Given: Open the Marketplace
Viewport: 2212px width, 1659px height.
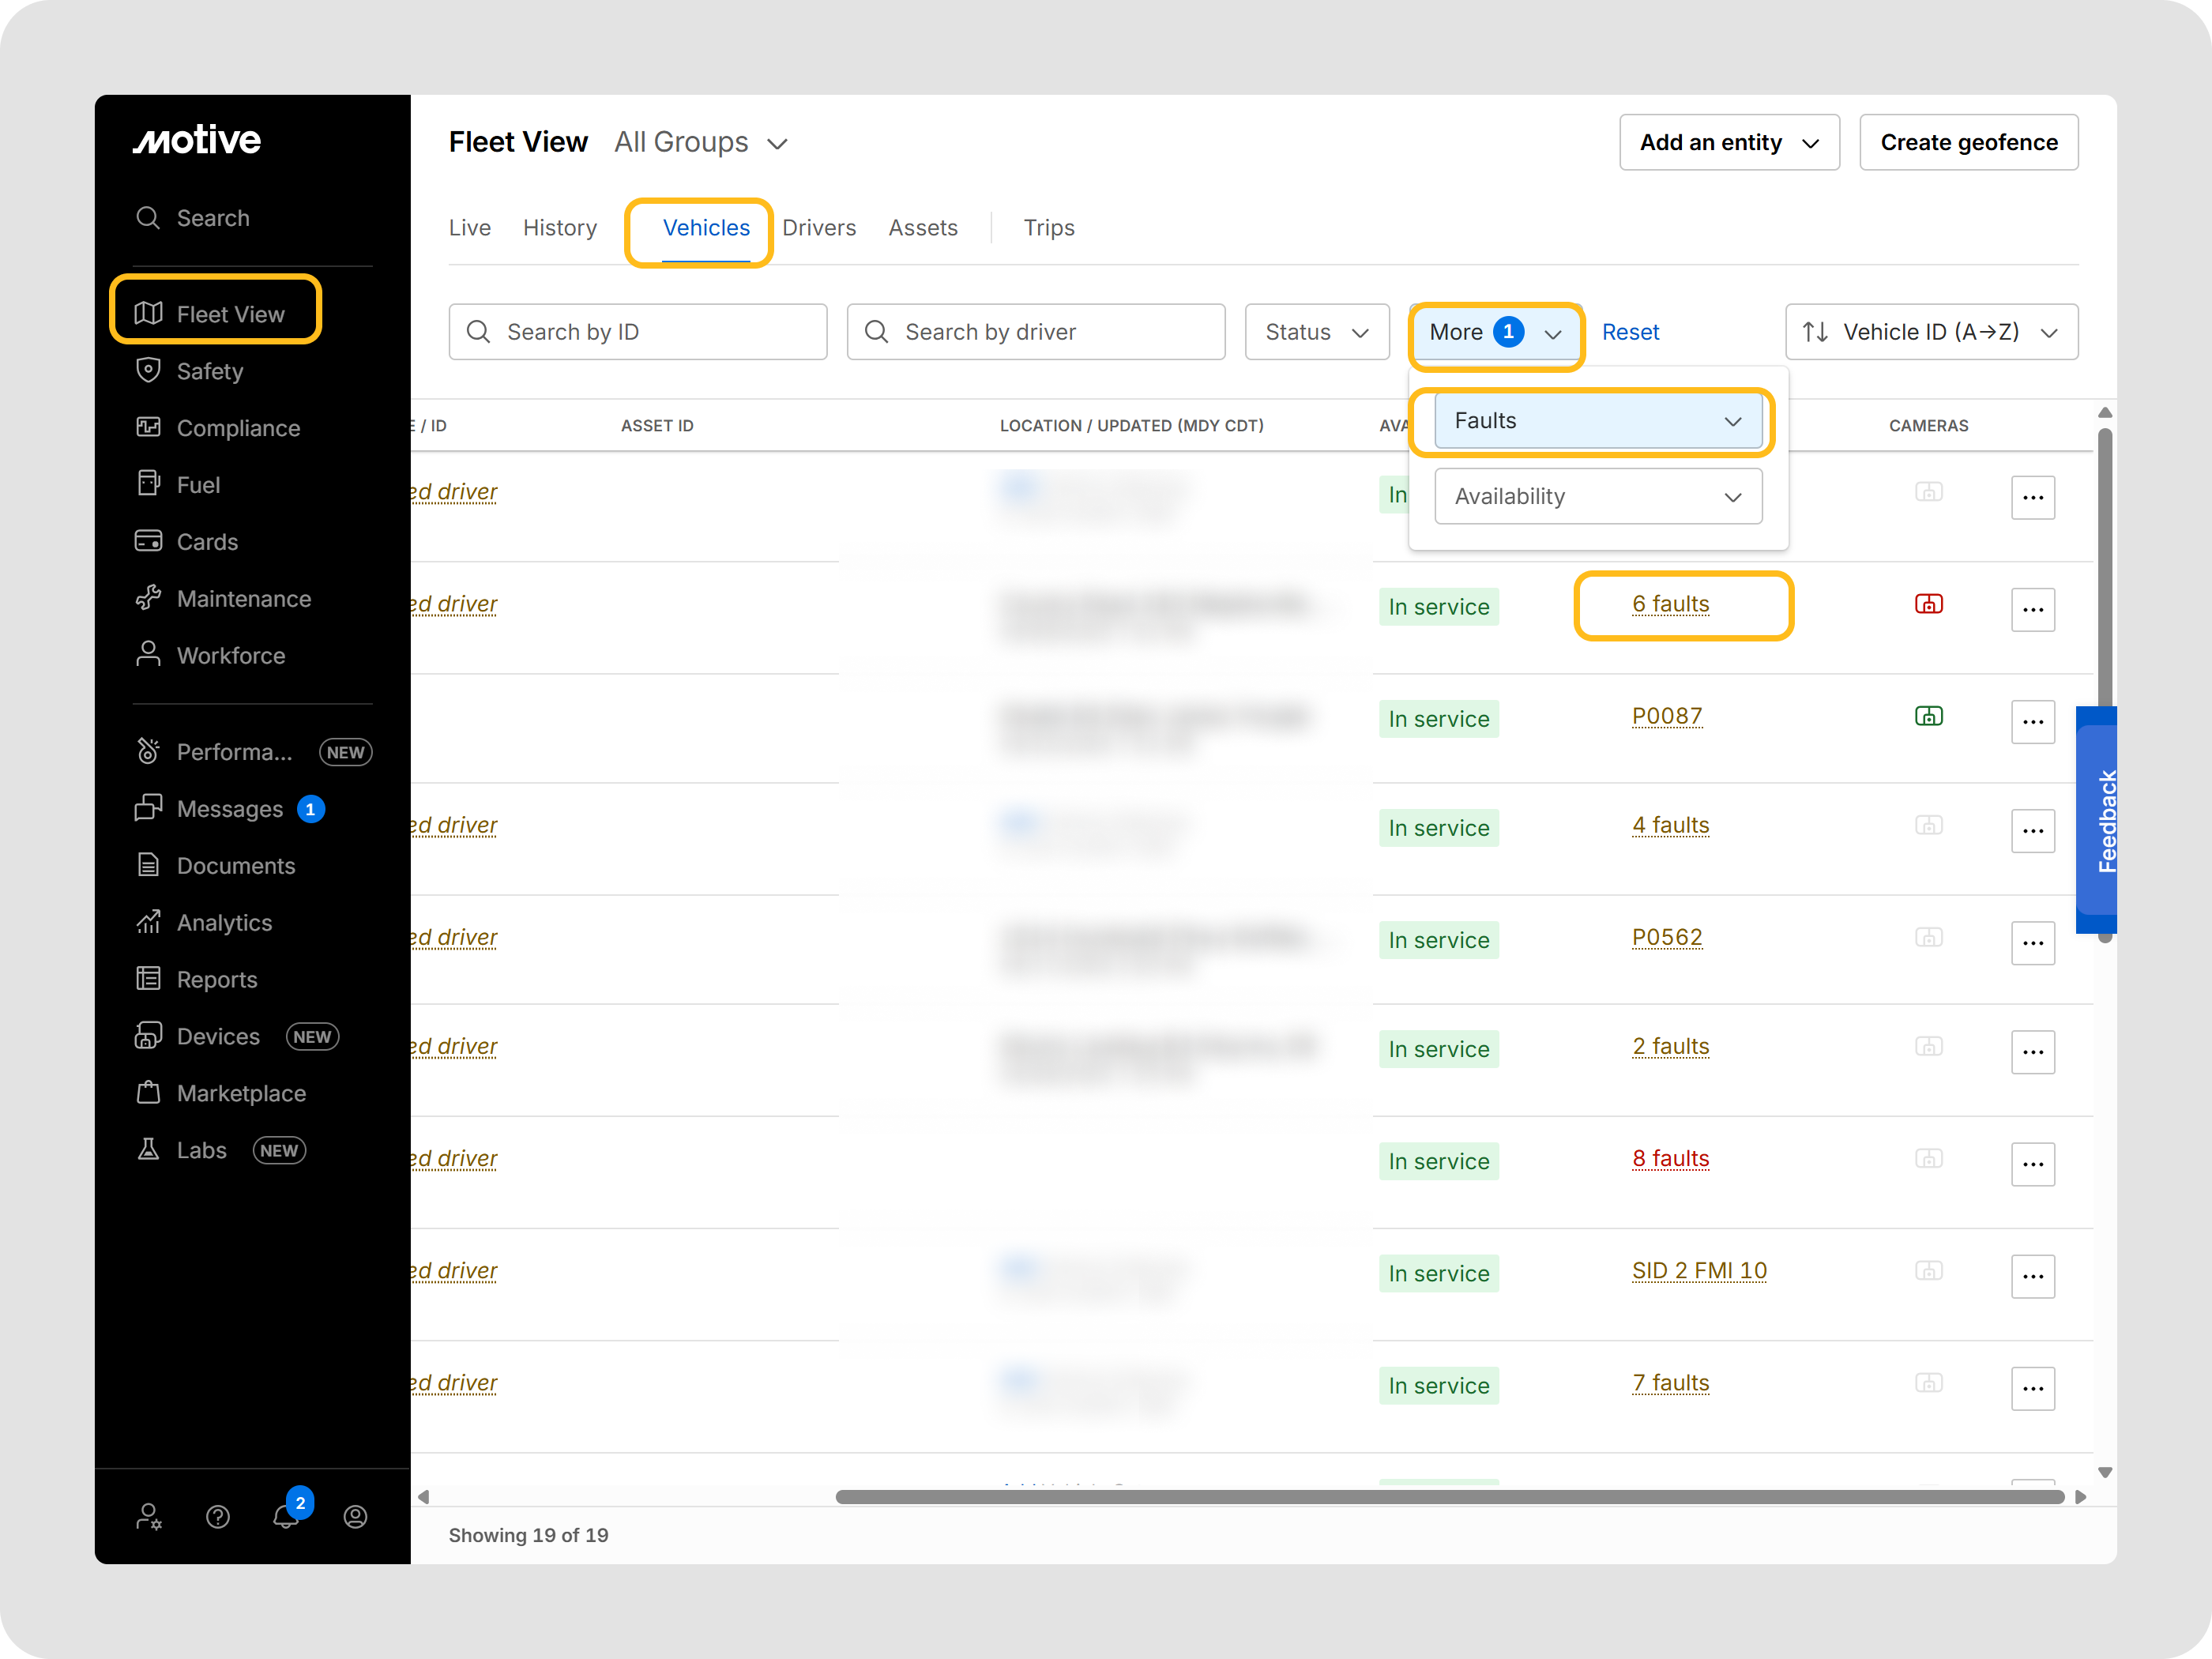Looking at the screenshot, I should [x=221, y=1094].
